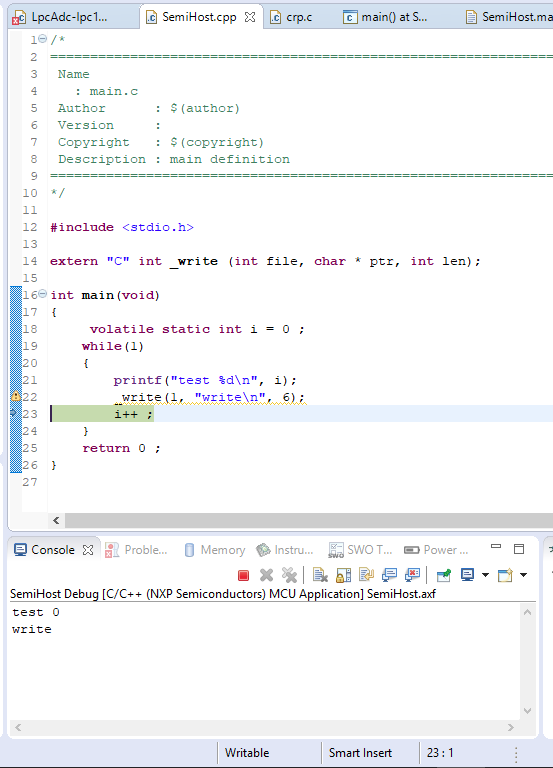Close the Console tab
Screen dimensions: 553x768
coord(88,550)
